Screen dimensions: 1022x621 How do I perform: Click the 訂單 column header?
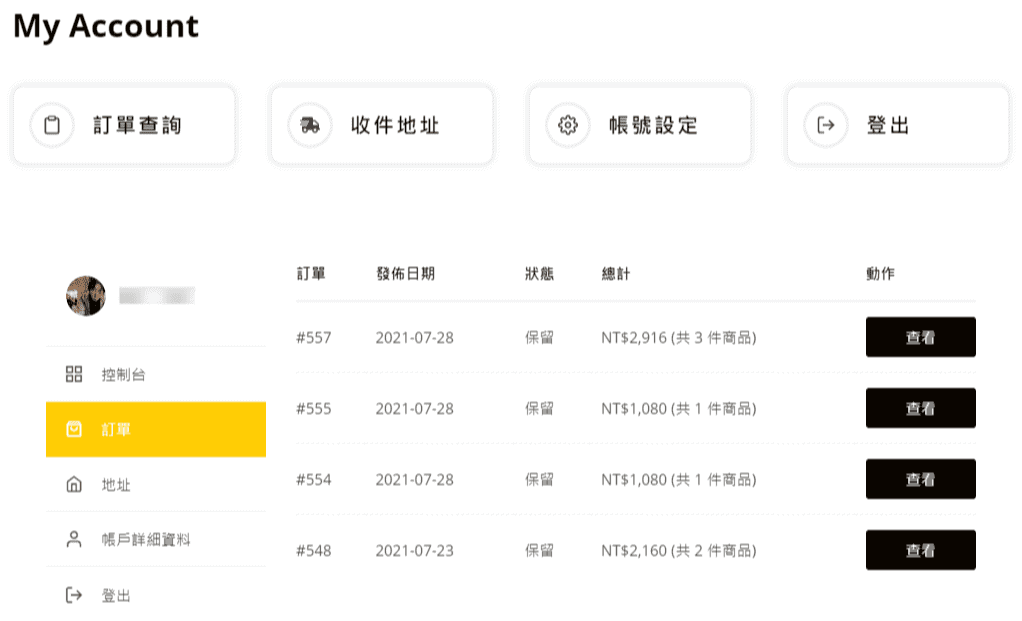(x=311, y=274)
